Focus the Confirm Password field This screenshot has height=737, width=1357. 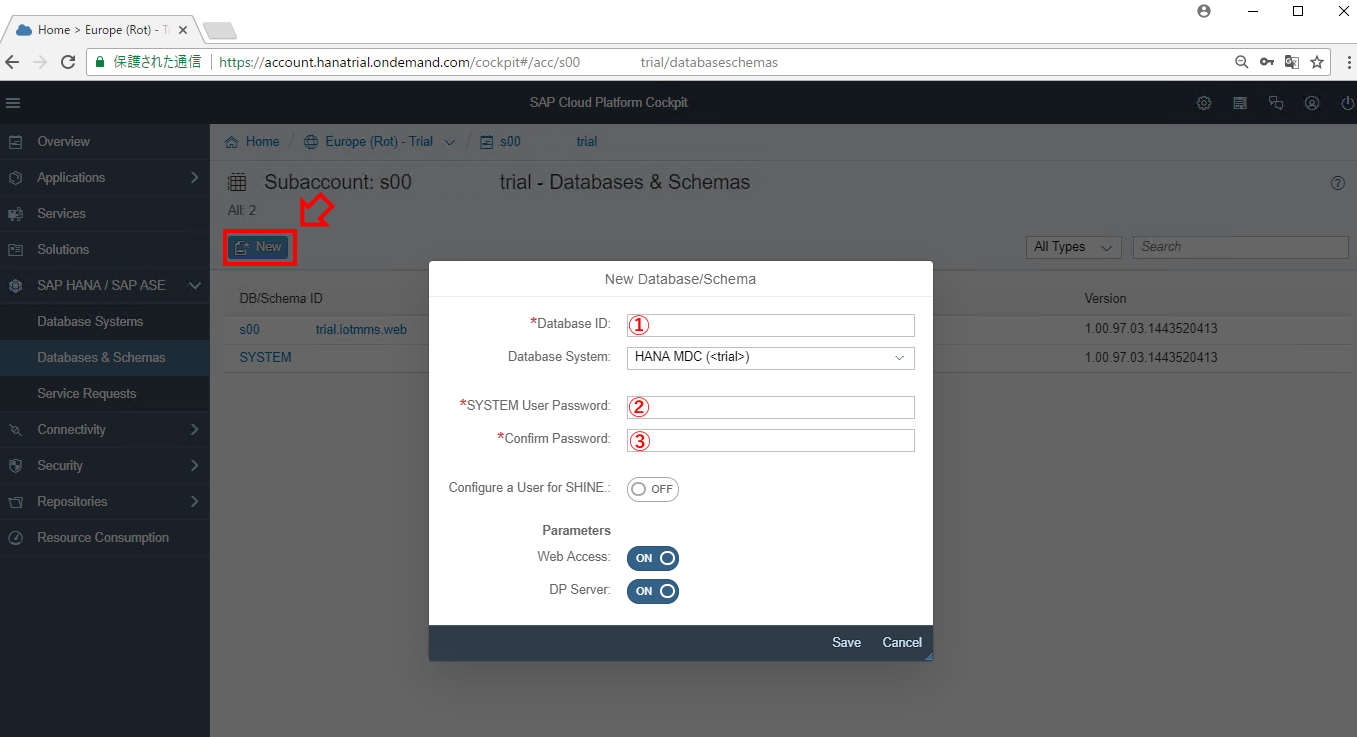tap(770, 440)
